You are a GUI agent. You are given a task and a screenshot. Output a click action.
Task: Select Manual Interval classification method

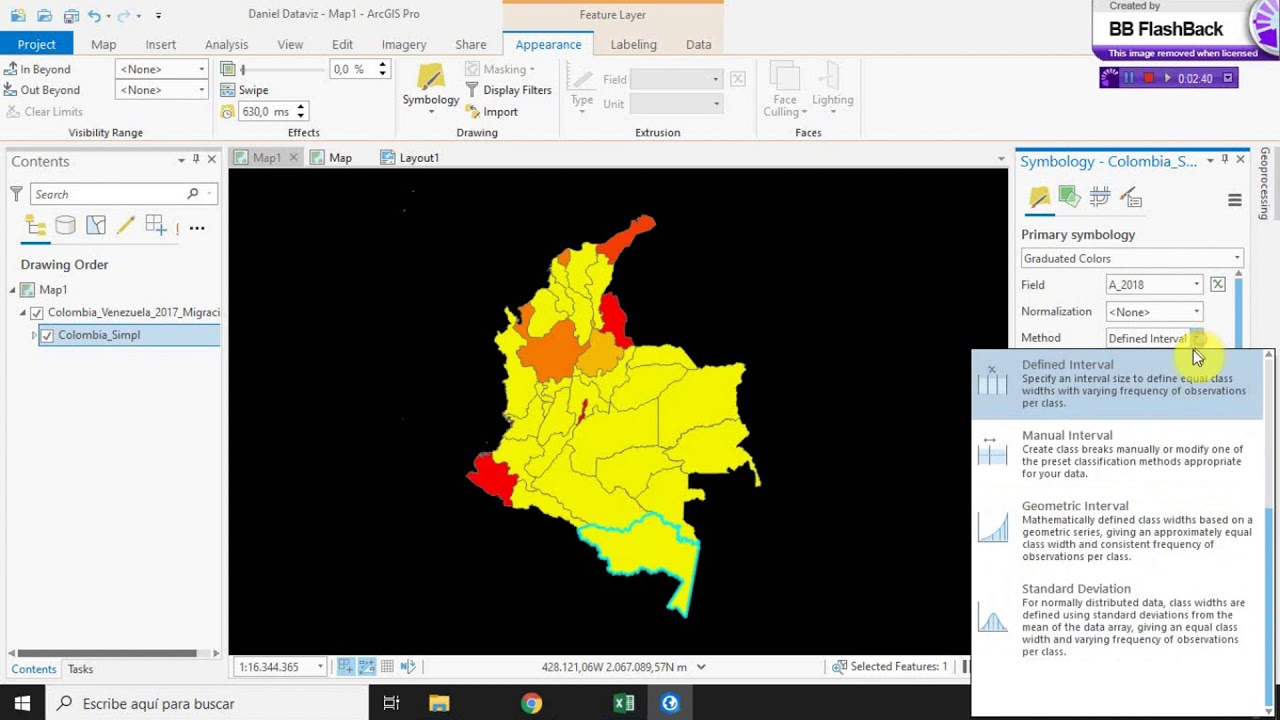point(1118,454)
